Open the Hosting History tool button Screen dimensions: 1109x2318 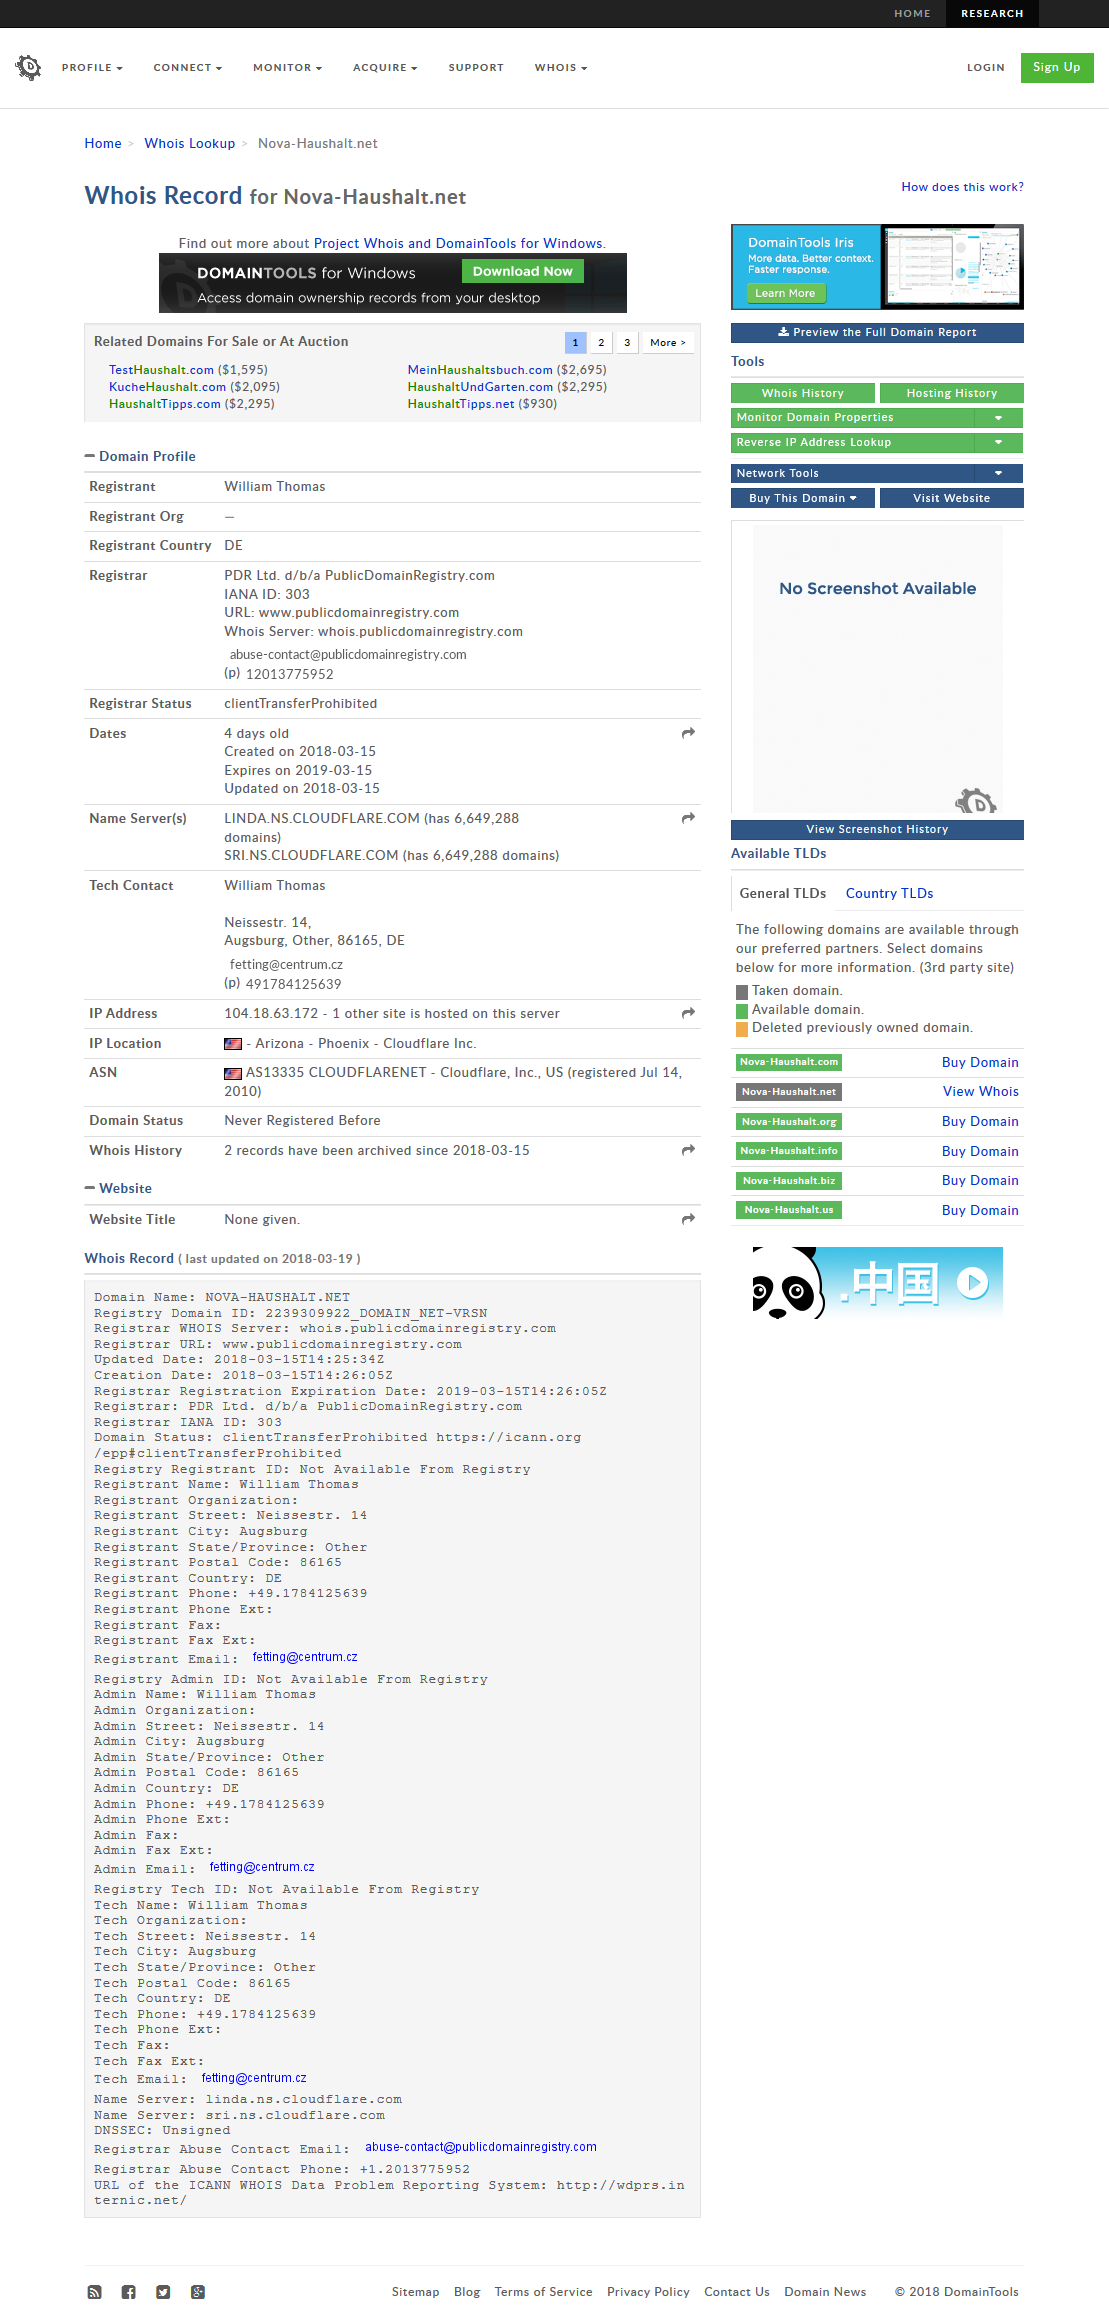[952, 393]
